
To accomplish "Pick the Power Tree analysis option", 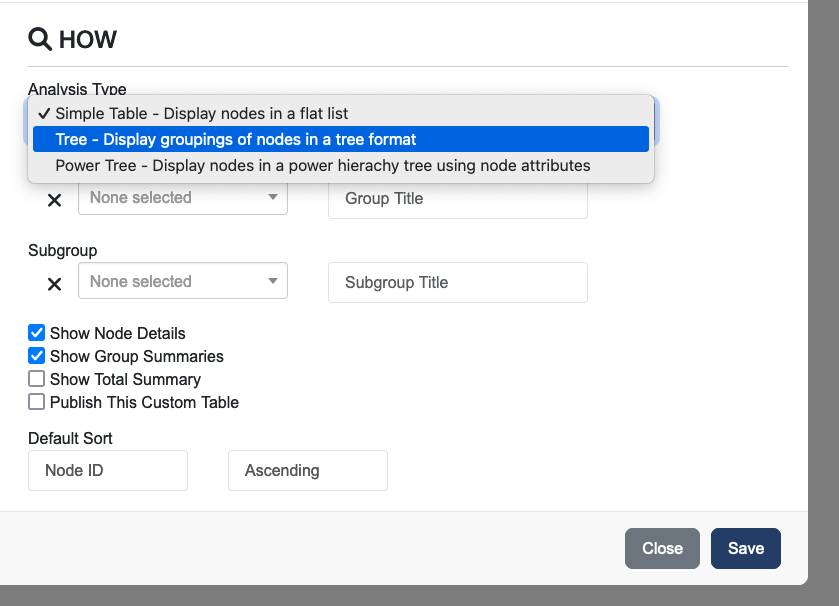I will click(322, 165).
